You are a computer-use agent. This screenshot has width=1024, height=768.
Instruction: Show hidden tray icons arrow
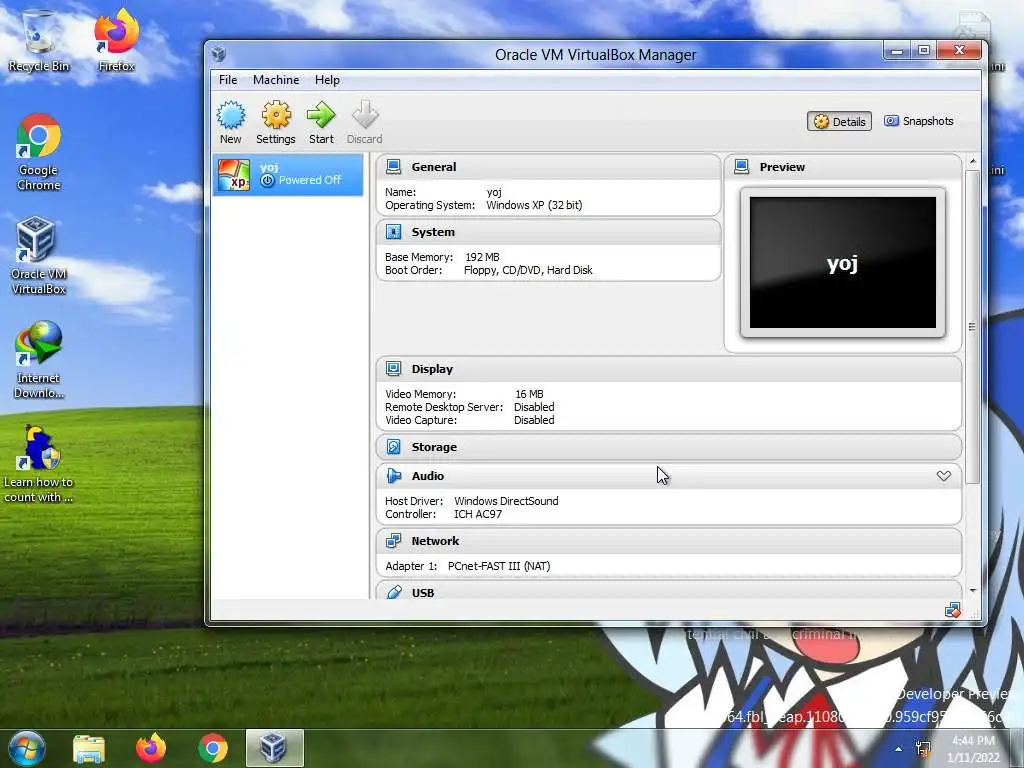899,749
